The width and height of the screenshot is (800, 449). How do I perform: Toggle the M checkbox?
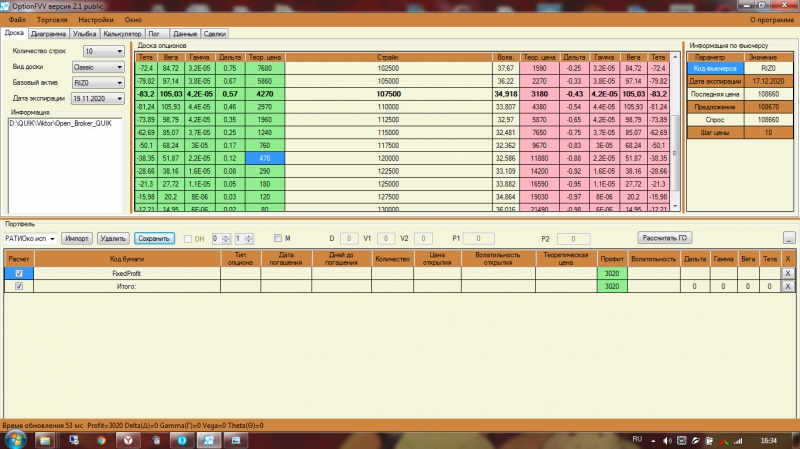click(278, 238)
